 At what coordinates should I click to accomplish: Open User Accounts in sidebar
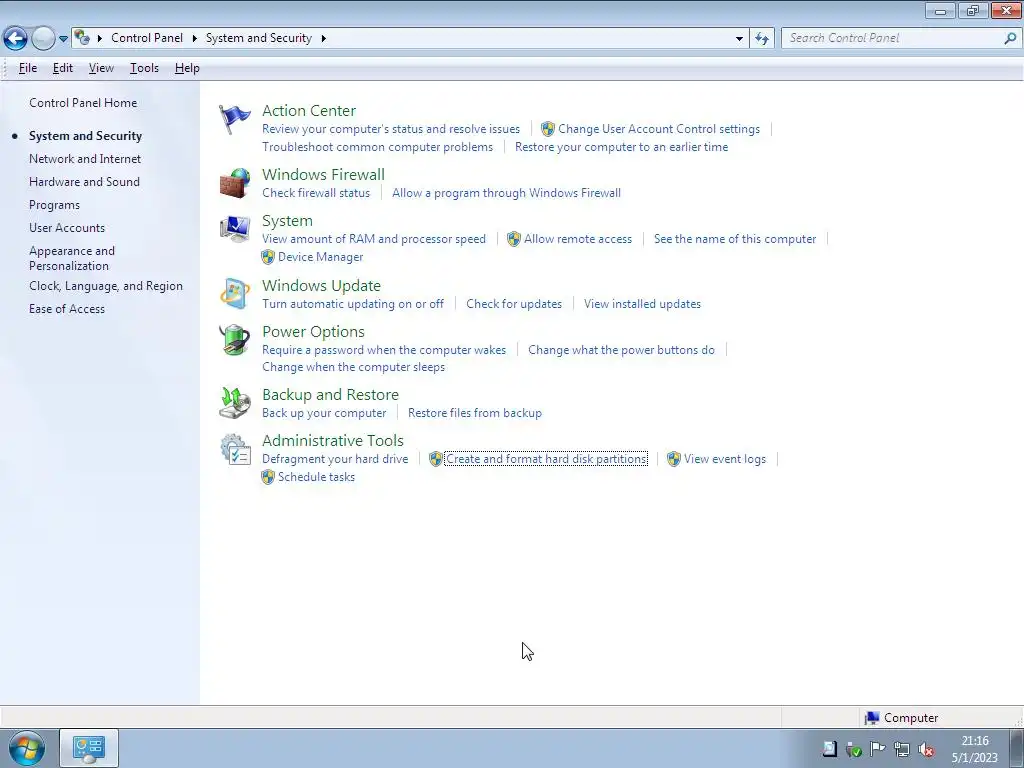click(67, 228)
